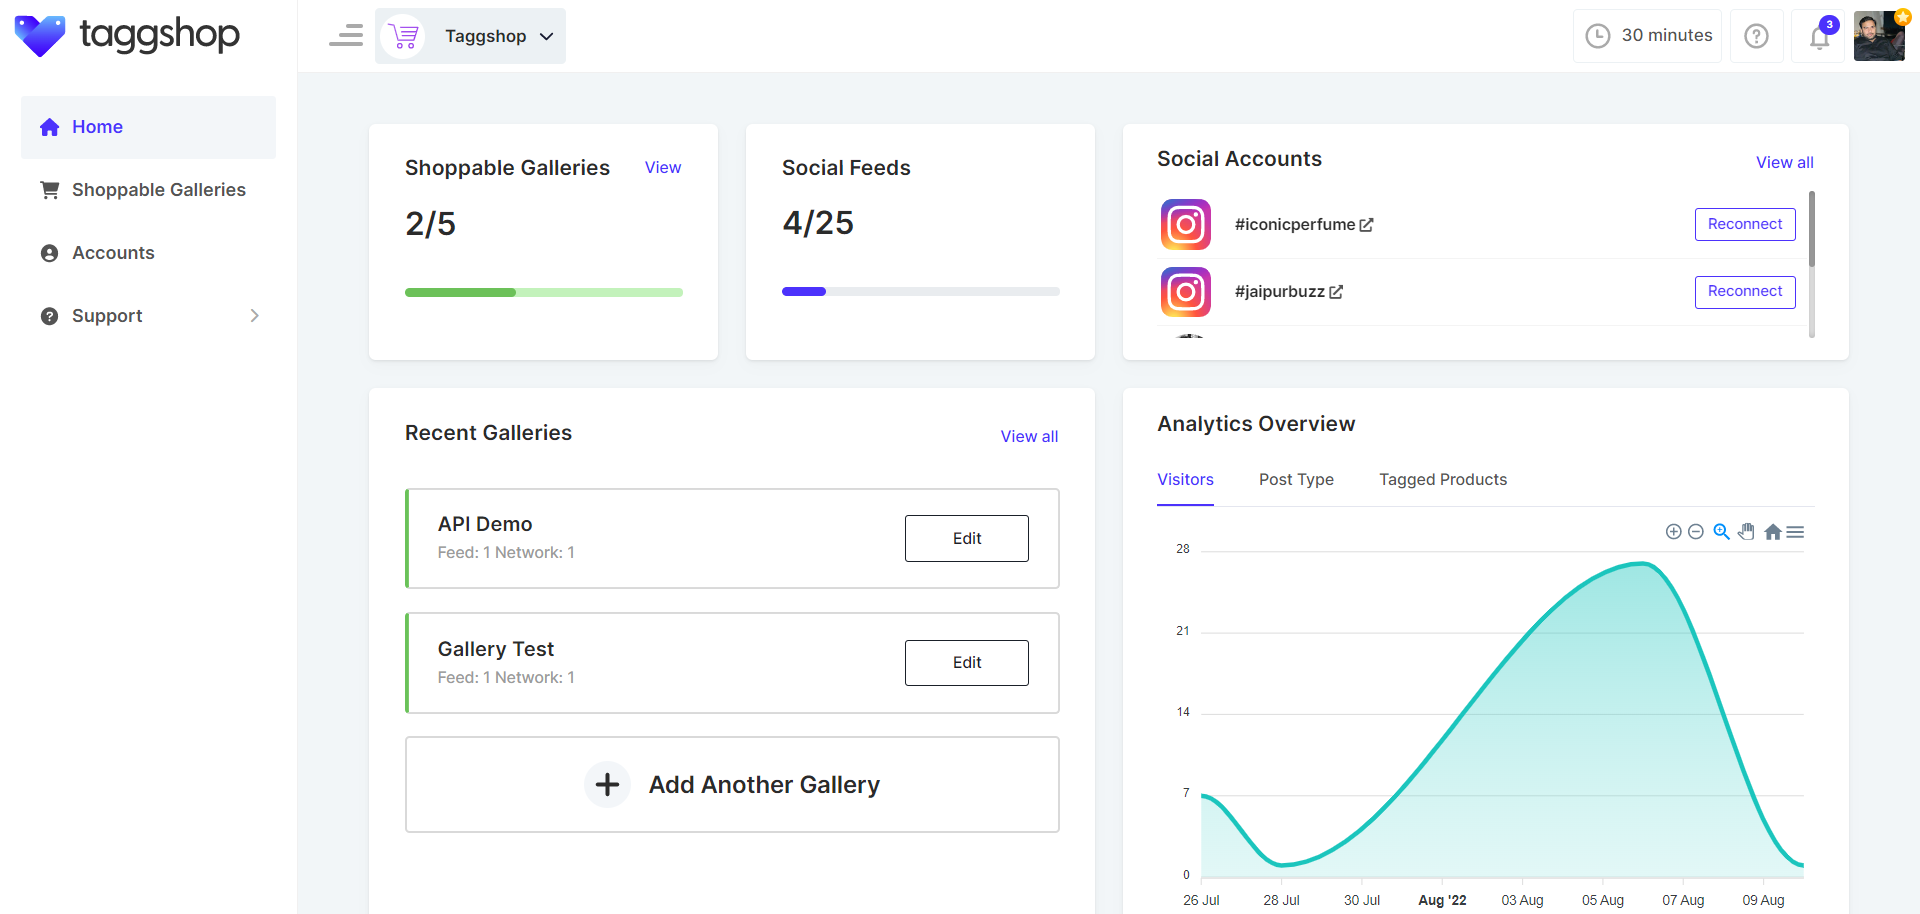Viewport: 1920px width, 914px height.
Task: Click the notifications bell icon
Action: tap(1820, 35)
